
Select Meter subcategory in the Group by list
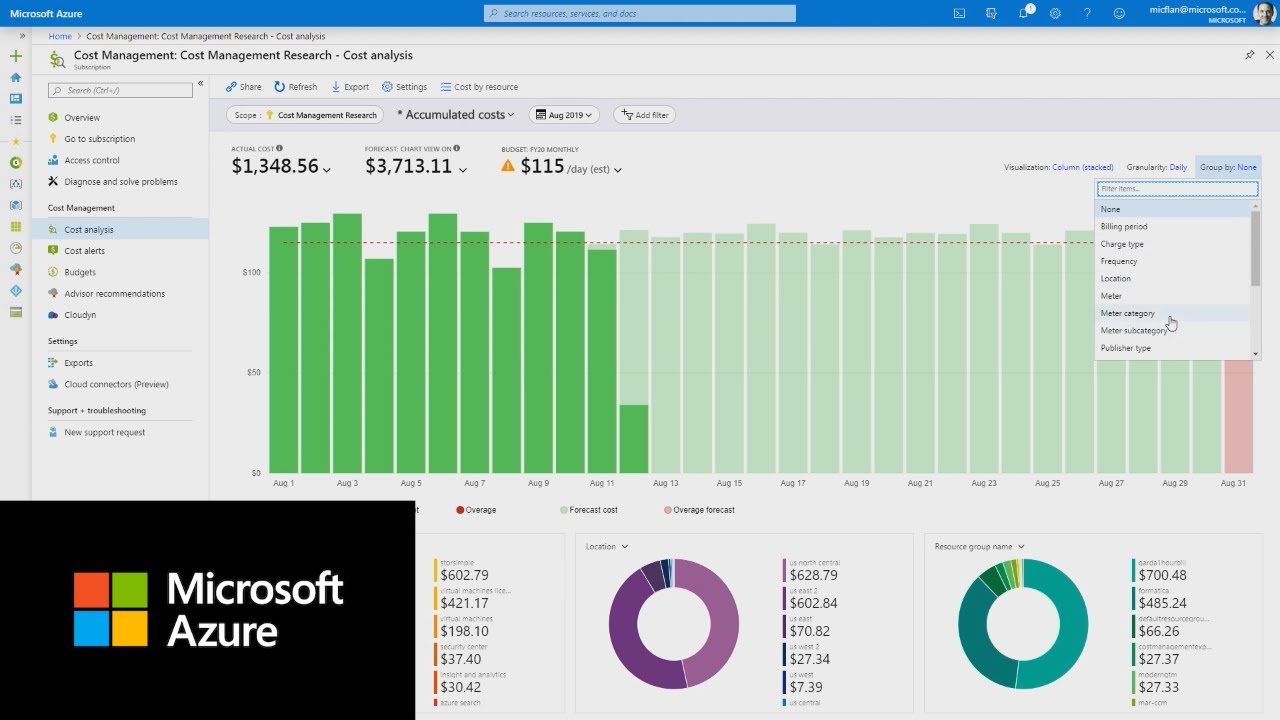(1172, 331)
